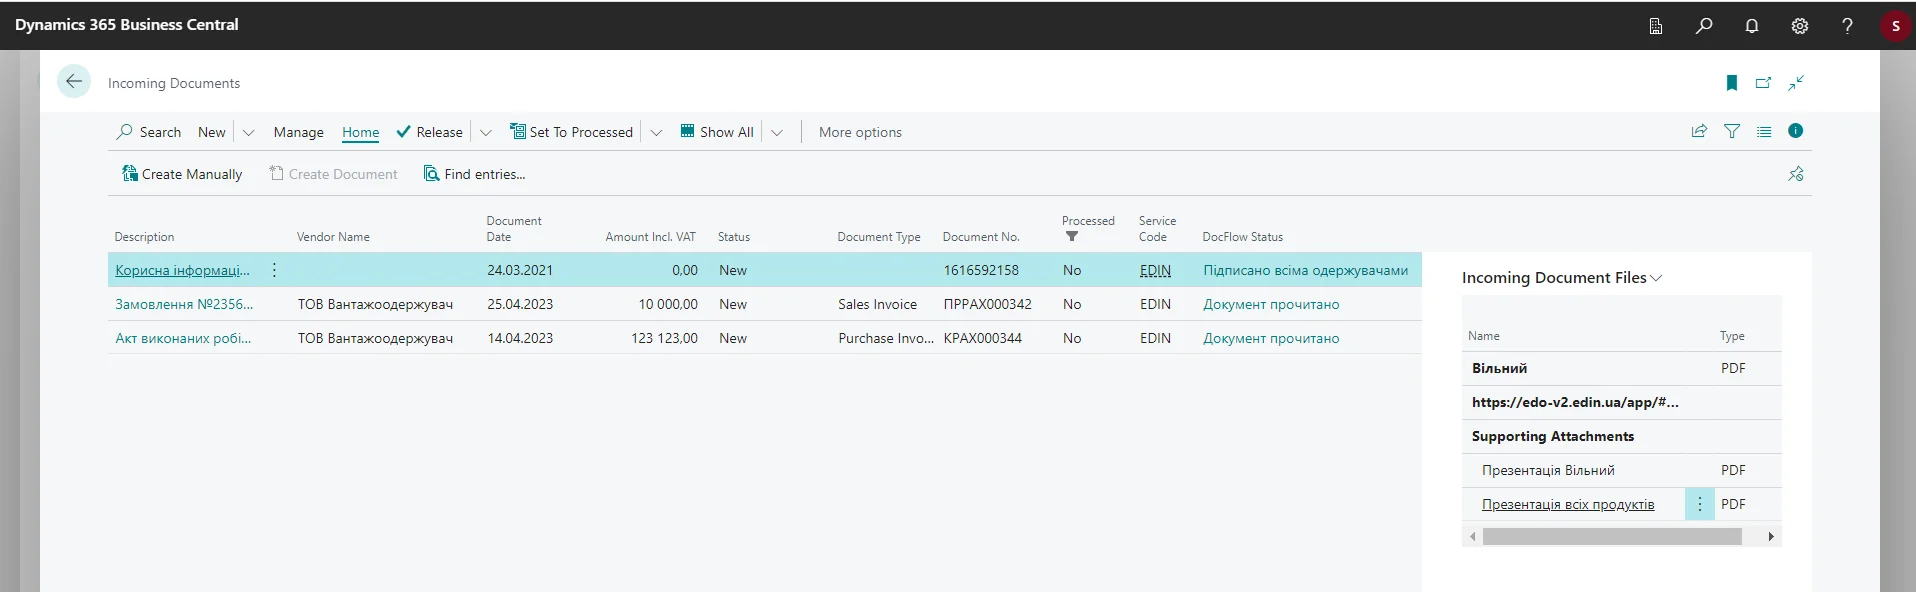Open notifications bell
1916x592 pixels.
[1752, 26]
